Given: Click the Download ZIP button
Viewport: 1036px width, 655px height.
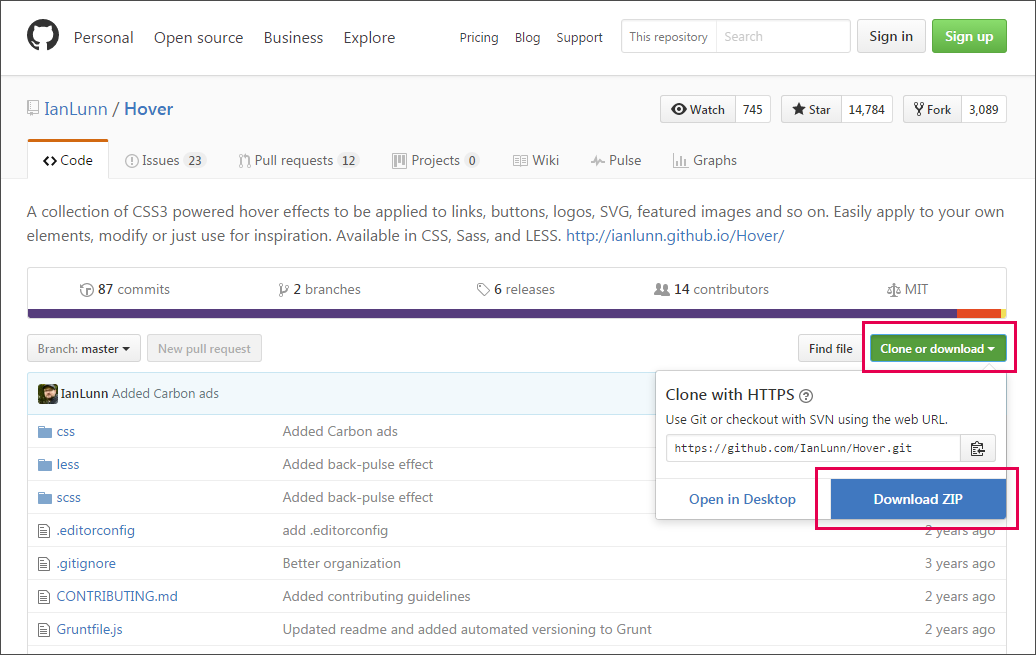Looking at the screenshot, I should click(x=918, y=499).
